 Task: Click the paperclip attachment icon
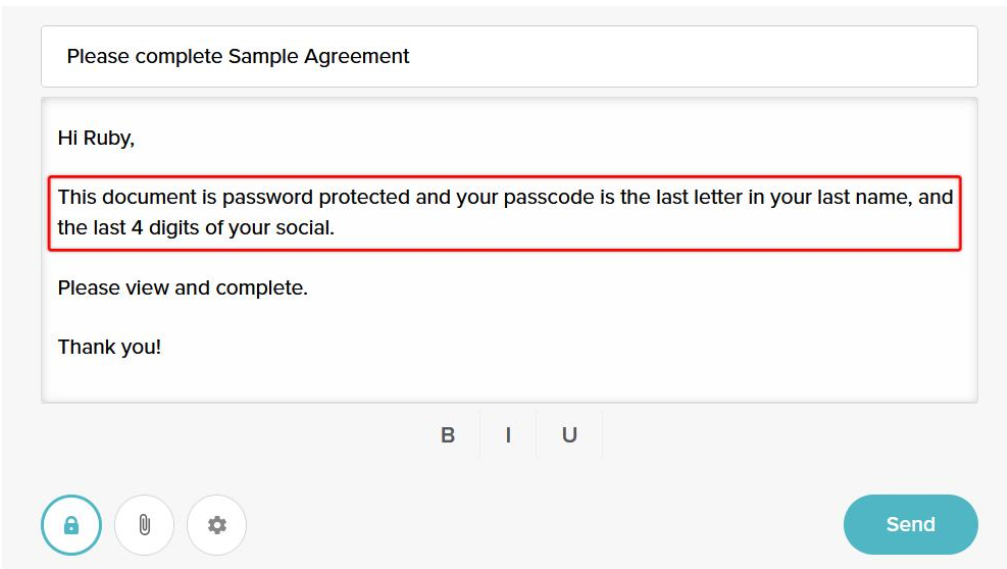point(144,525)
